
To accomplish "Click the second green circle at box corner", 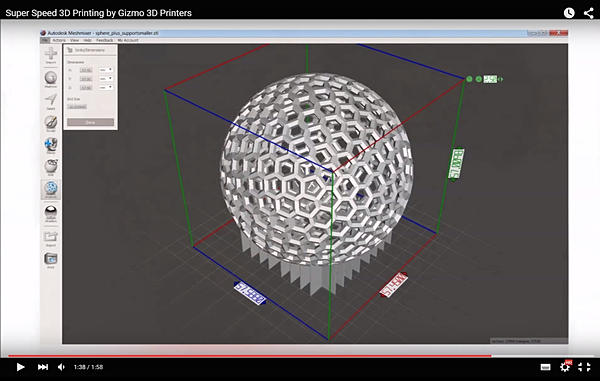I will pyautogui.click(x=478, y=79).
